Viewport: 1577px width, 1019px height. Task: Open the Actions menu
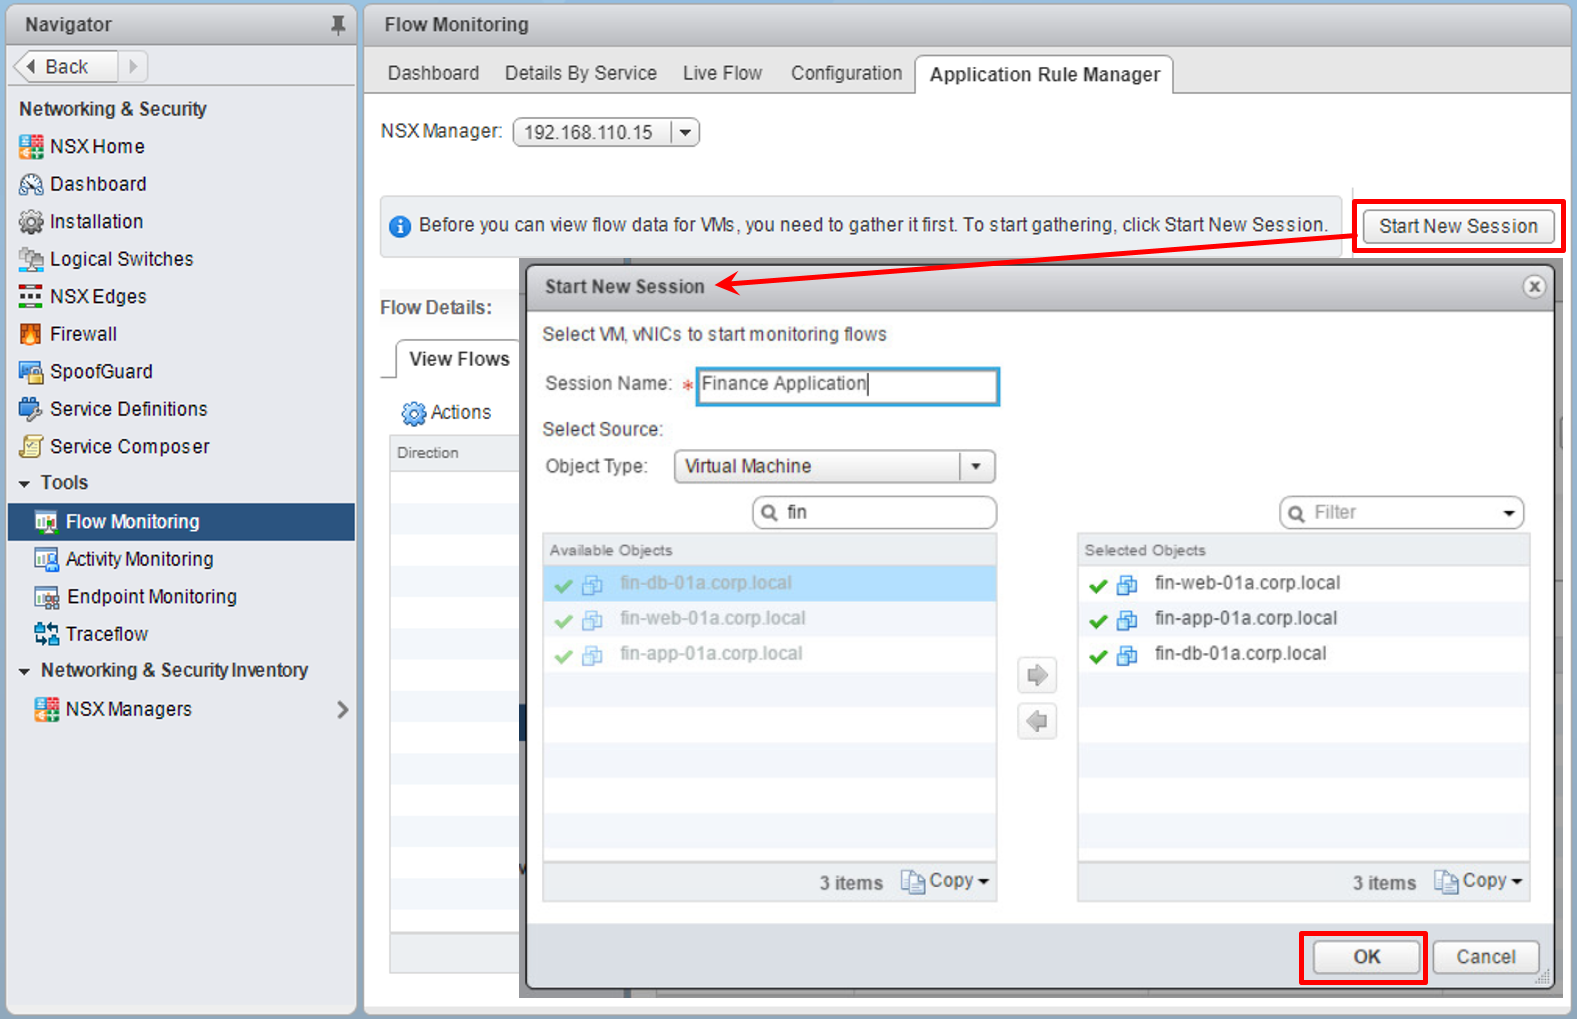coord(446,413)
